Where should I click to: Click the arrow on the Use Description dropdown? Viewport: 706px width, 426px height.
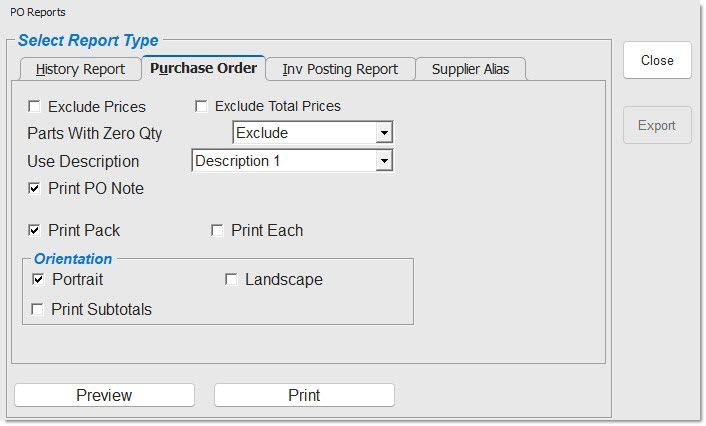(x=384, y=161)
